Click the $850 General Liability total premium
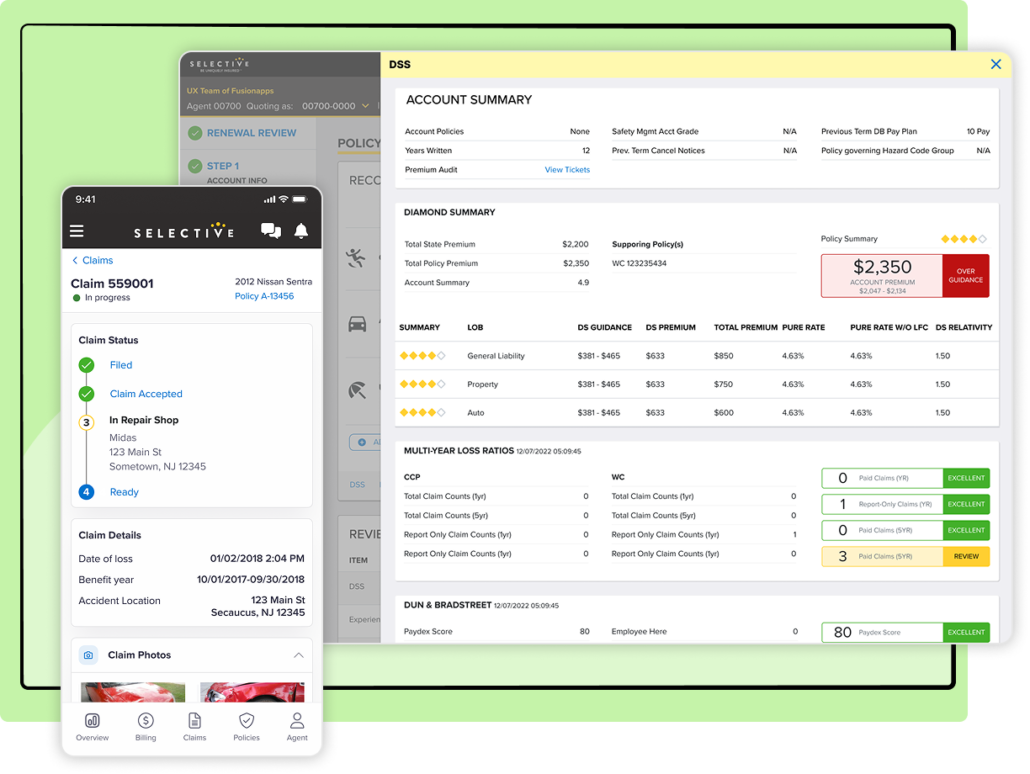The image size is (1030, 774). click(723, 356)
